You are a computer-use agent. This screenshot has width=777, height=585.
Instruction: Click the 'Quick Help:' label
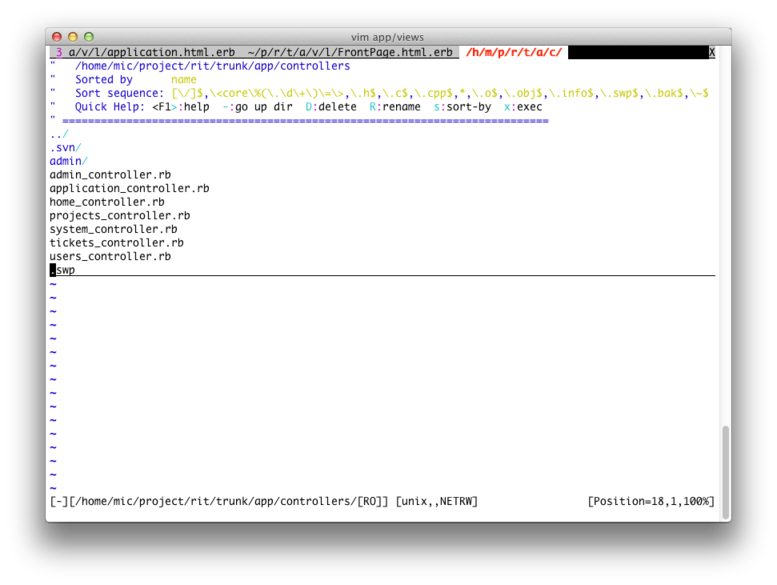coord(110,106)
